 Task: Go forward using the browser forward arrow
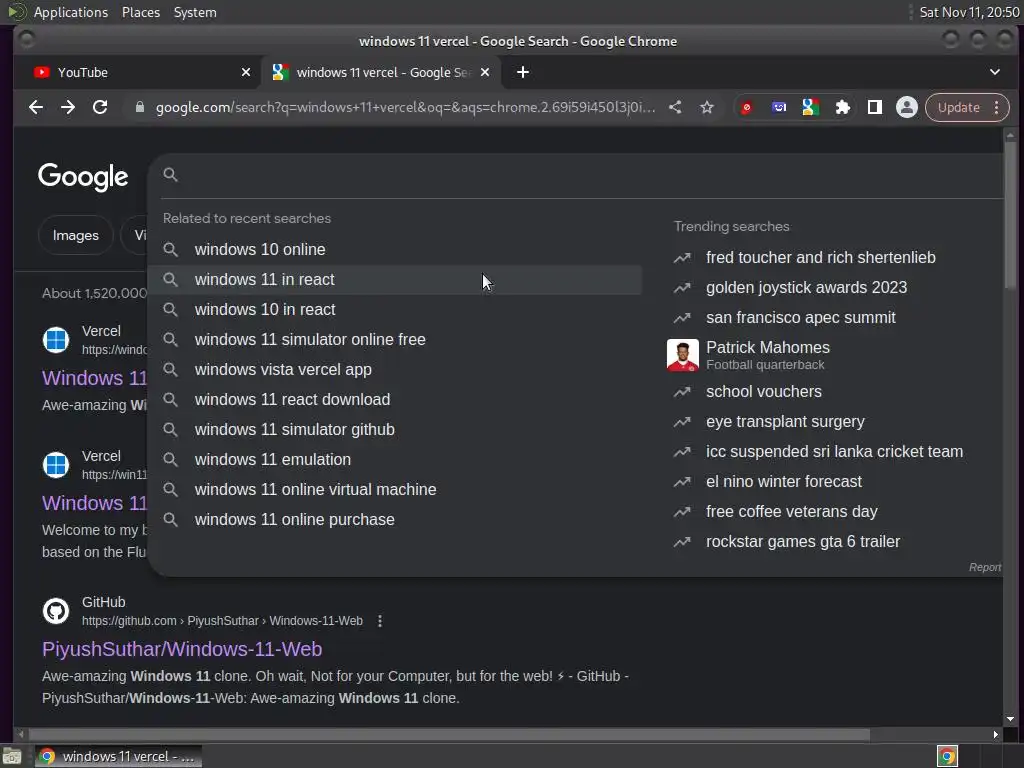(x=68, y=107)
